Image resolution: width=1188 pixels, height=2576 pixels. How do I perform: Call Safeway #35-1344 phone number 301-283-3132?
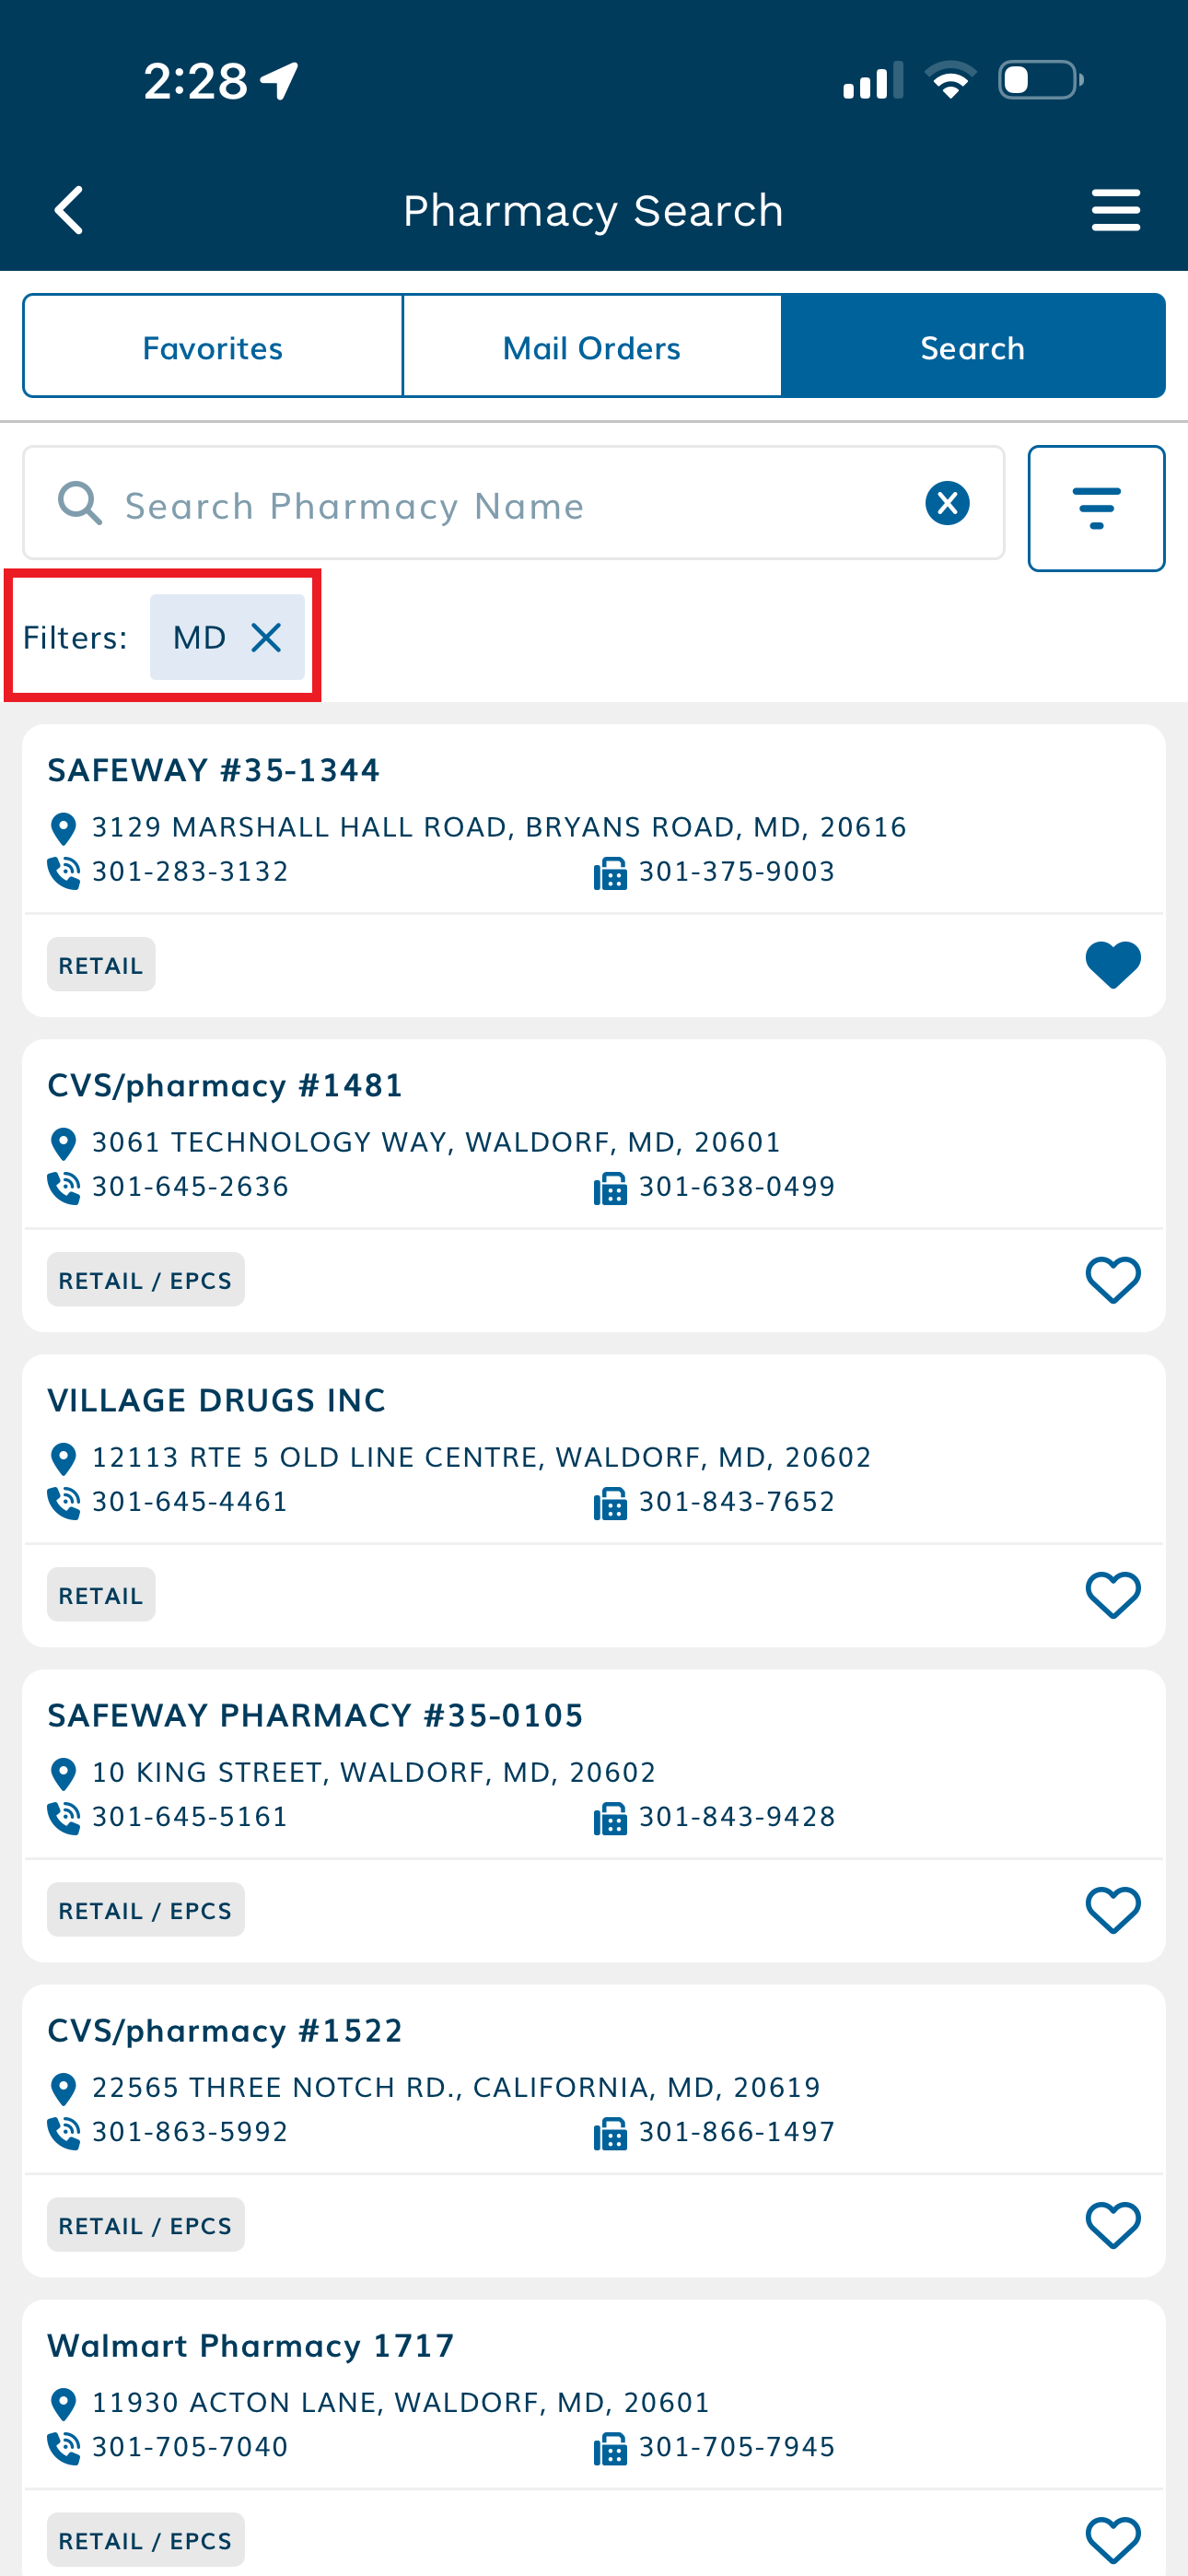(x=189, y=872)
